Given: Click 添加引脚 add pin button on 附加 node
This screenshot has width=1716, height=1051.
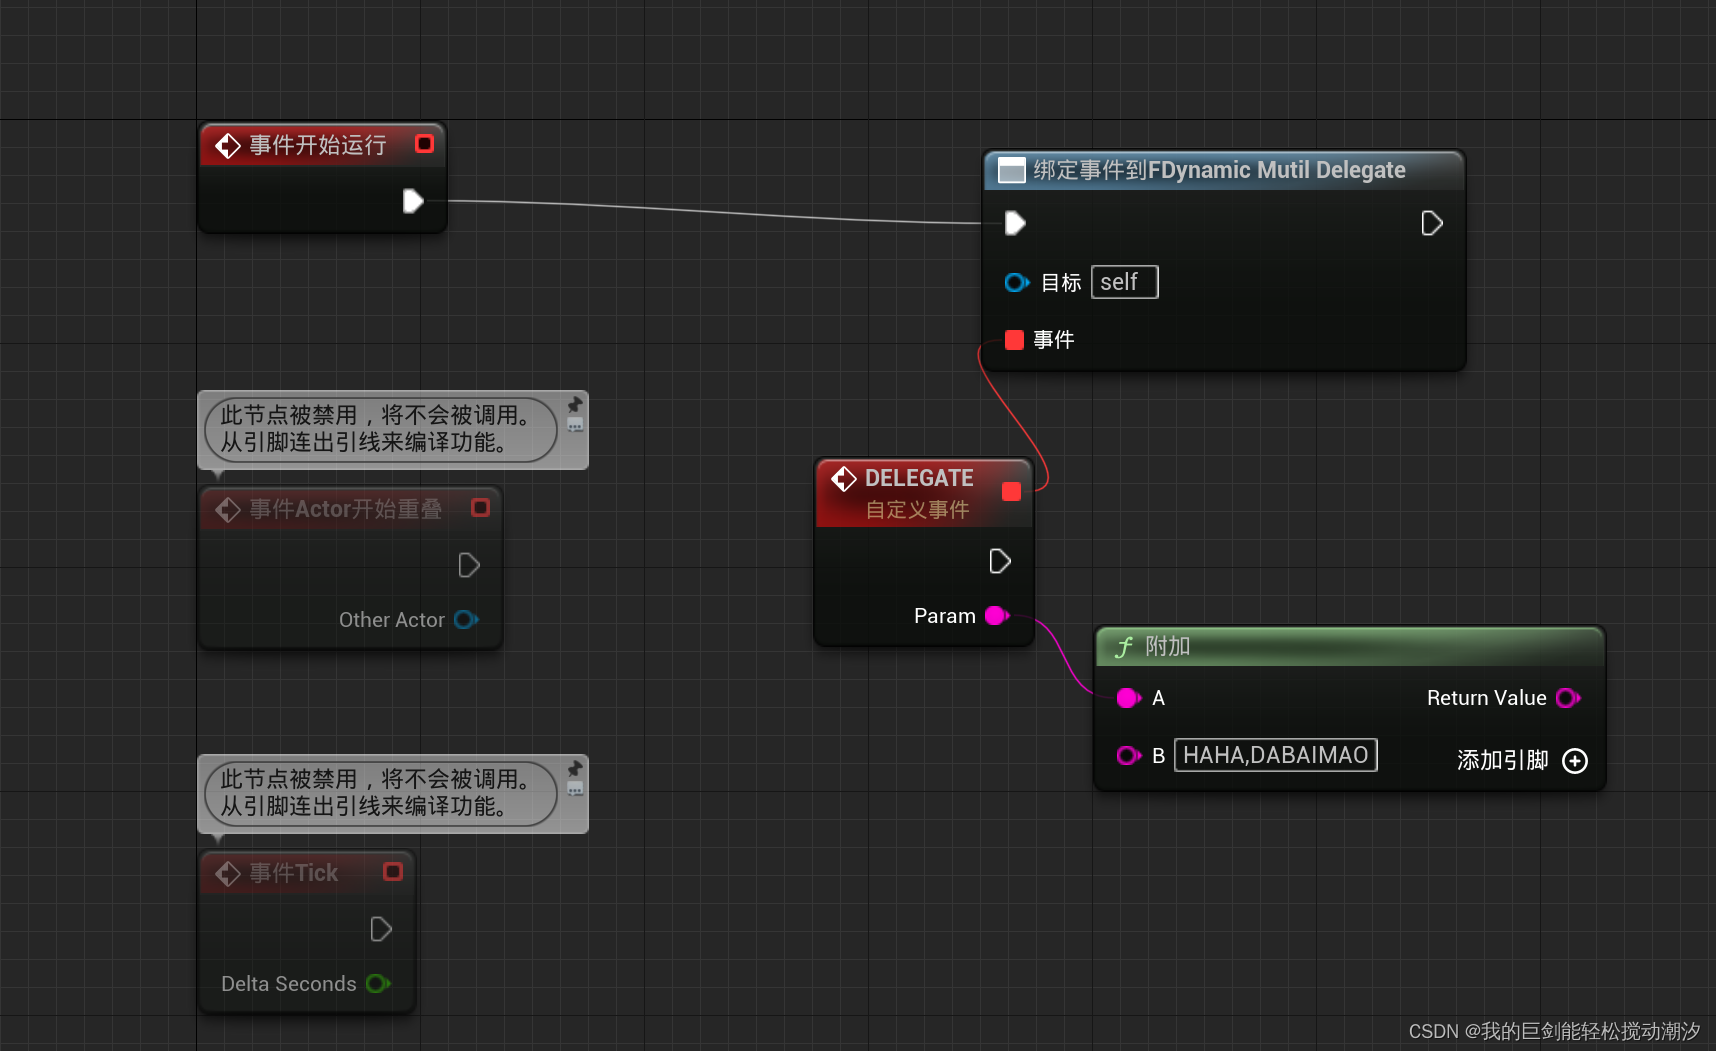Looking at the screenshot, I should [x=1575, y=761].
